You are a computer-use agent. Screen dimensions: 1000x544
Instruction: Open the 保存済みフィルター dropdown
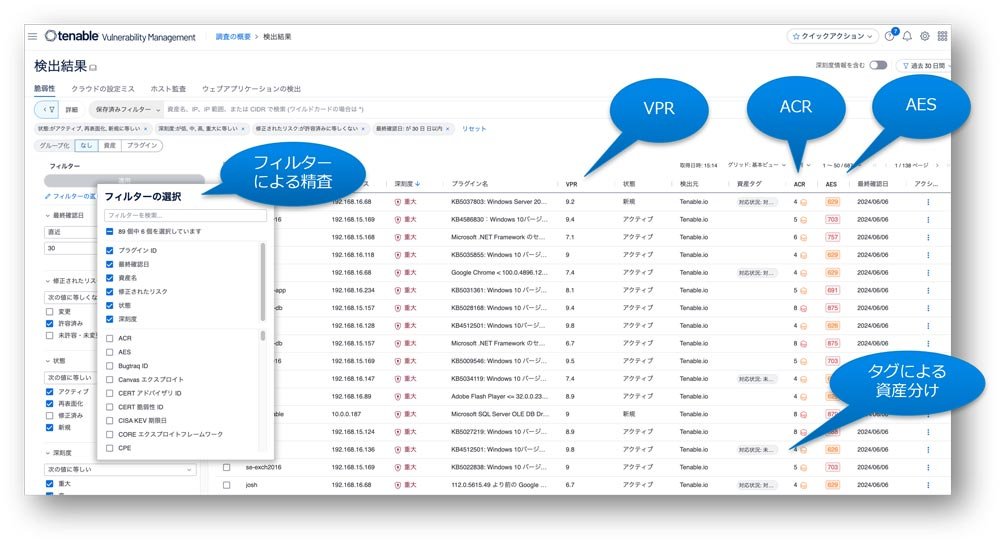[126, 109]
